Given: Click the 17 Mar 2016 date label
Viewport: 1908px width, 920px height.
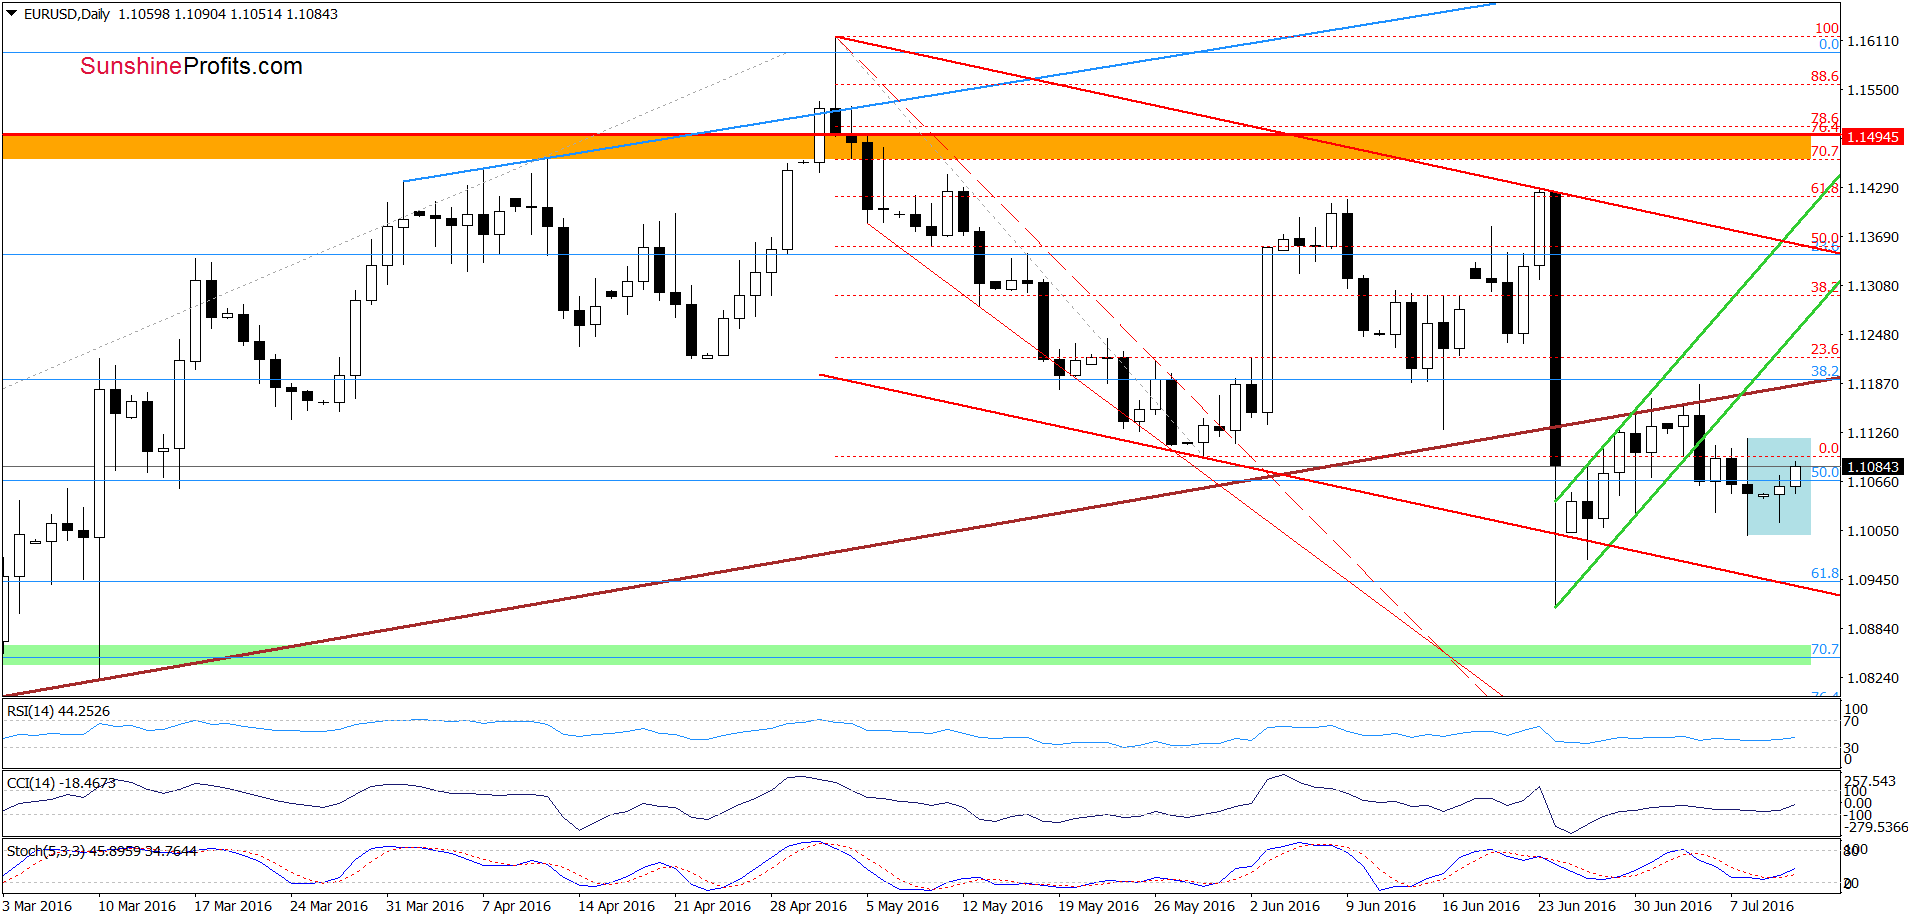Looking at the screenshot, I should pyautogui.click(x=233, y=906).
